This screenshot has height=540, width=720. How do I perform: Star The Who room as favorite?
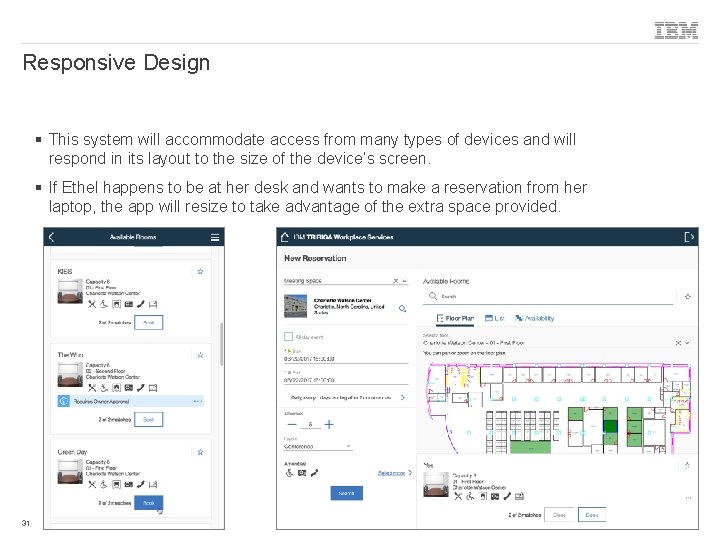(200, 355)
